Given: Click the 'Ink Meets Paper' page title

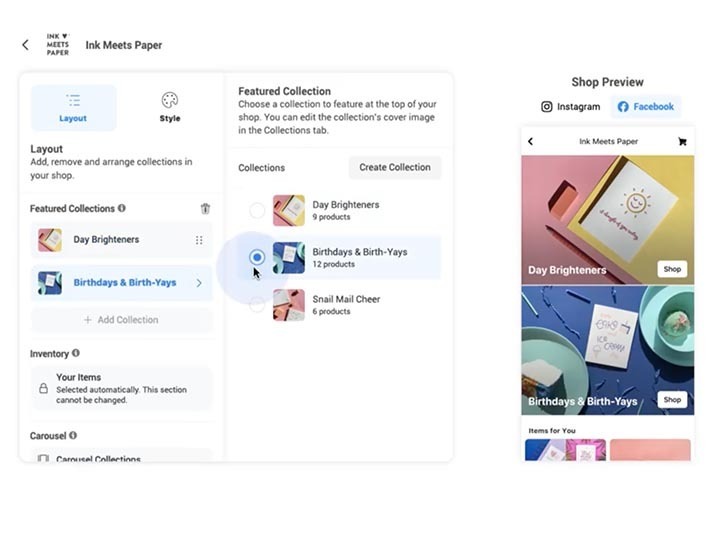Looking at the screenshot, I should (124, 45).
